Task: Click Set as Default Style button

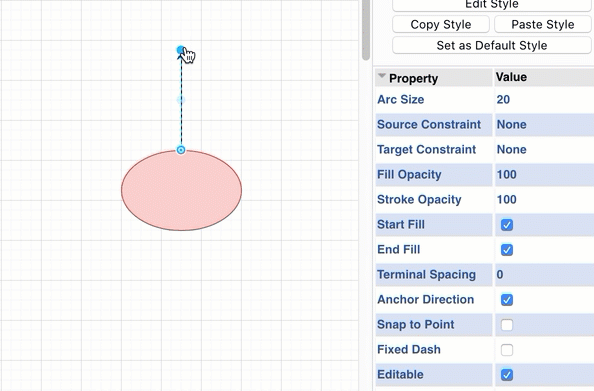Action: tap(492, 45)
